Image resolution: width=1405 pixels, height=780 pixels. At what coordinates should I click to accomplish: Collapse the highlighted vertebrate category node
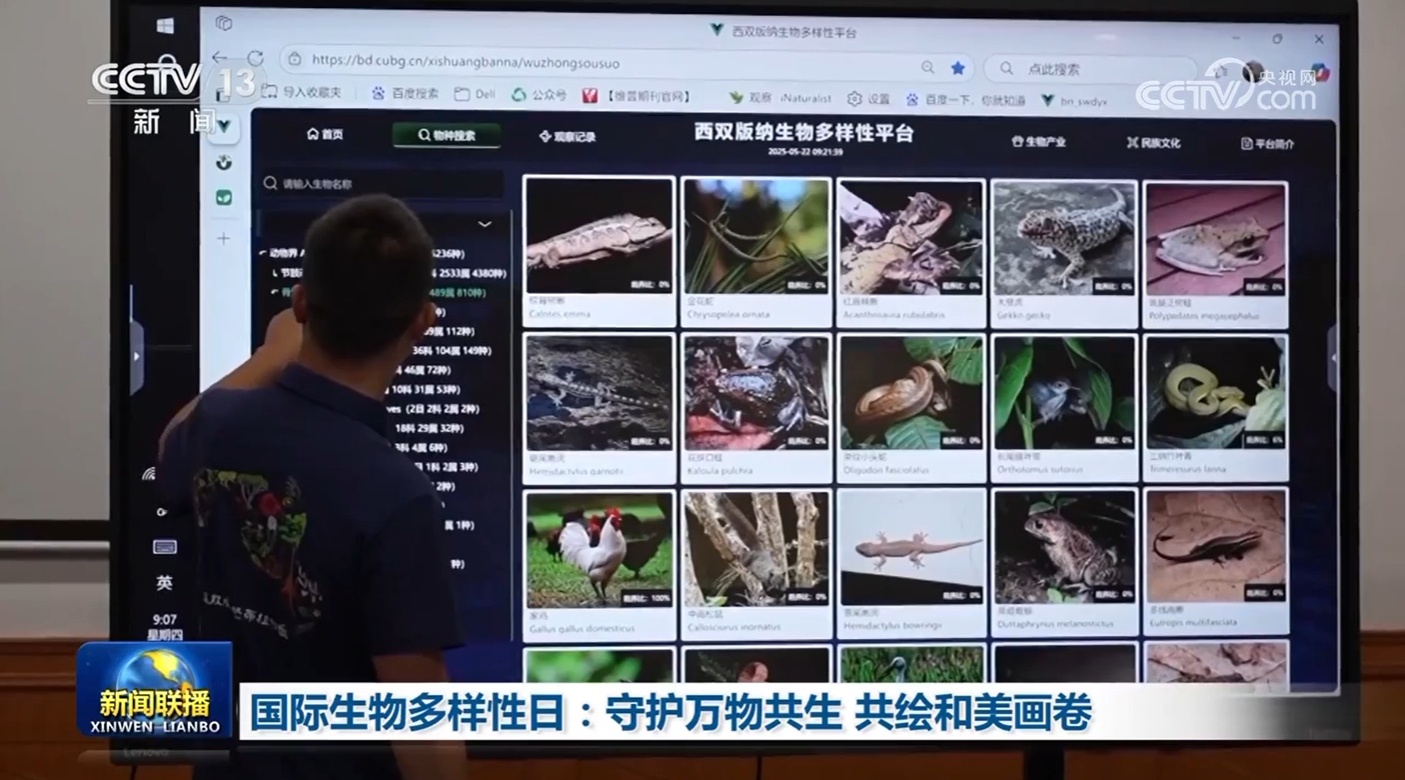coord(274,289)
